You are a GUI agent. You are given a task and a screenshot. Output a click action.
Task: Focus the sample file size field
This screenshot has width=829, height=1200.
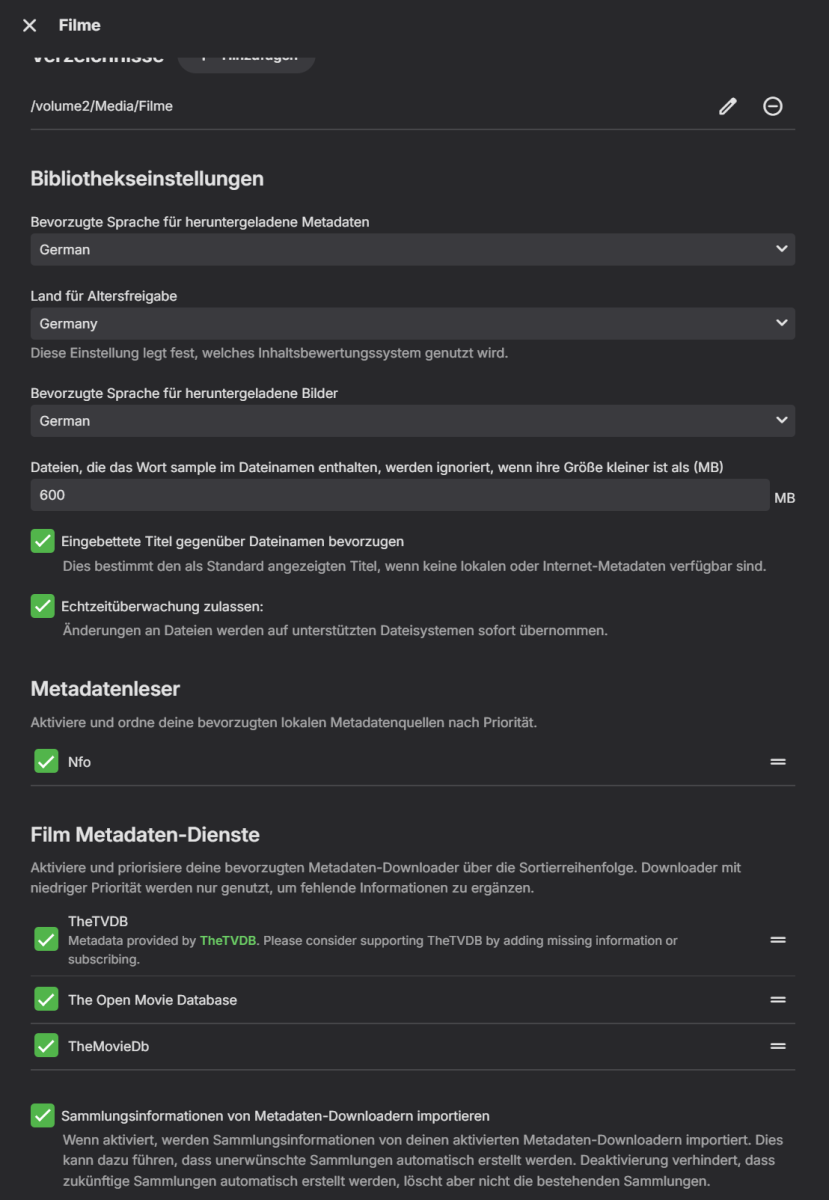point(399,495)
